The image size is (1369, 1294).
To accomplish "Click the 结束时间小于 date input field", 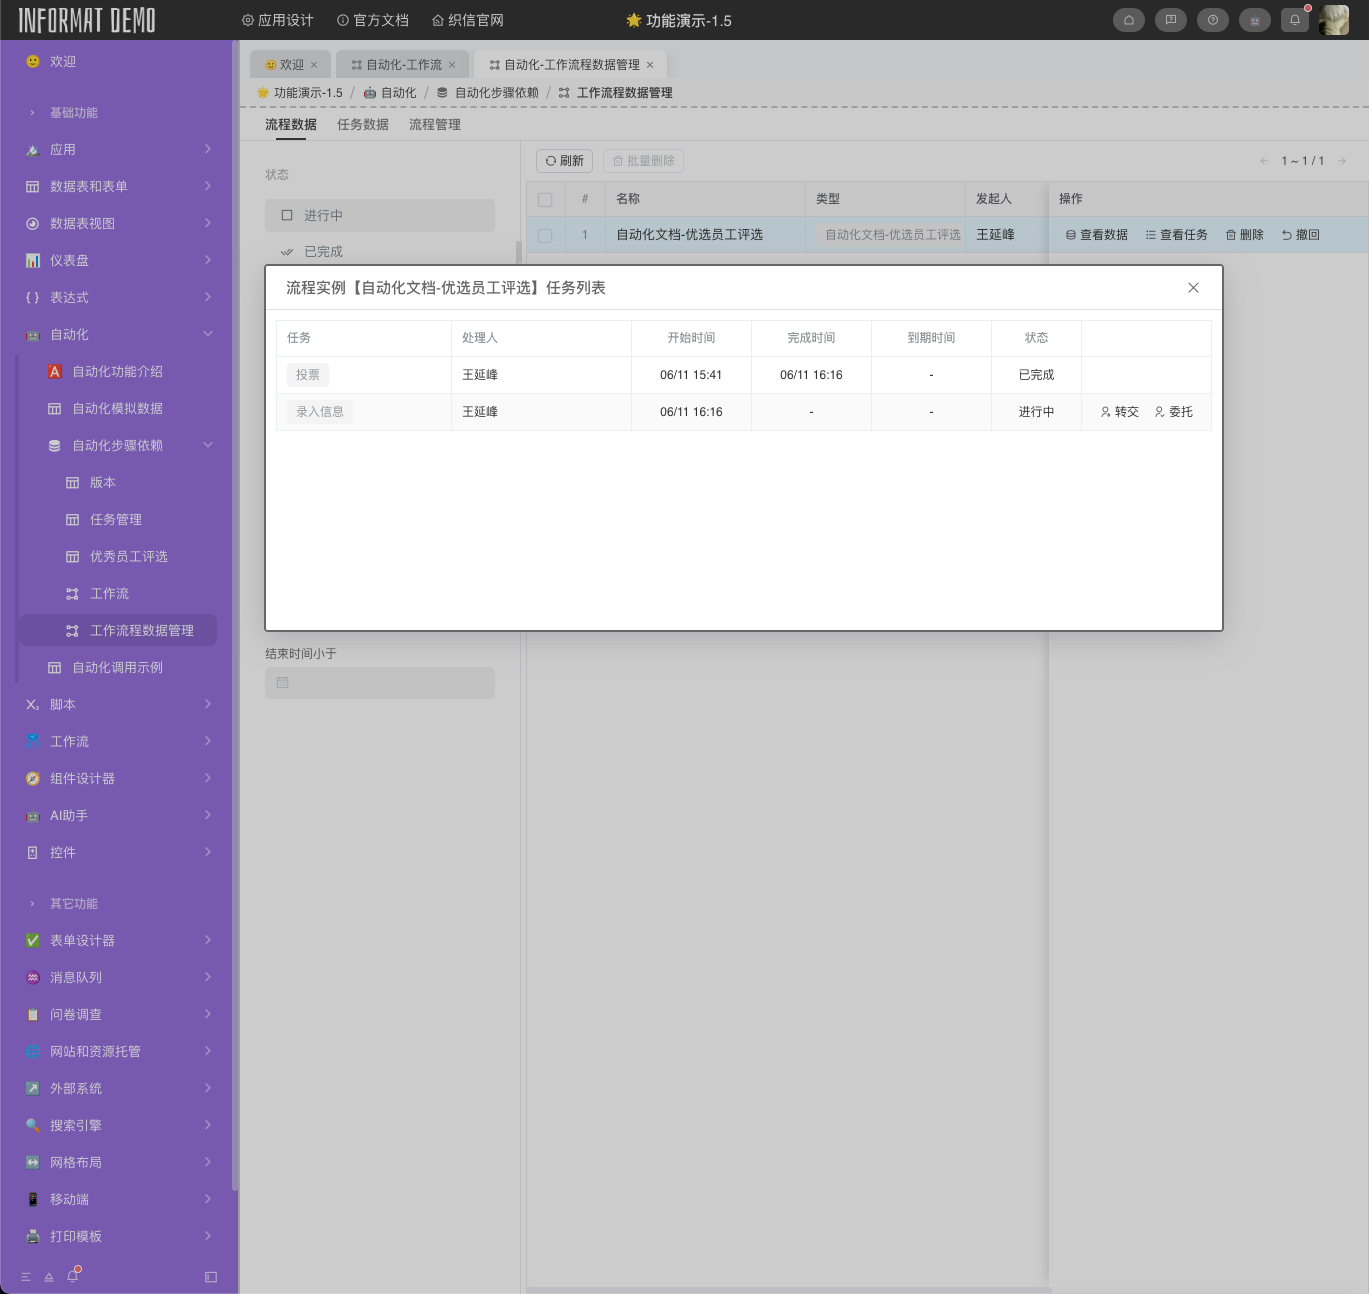I will coord(380,683).
